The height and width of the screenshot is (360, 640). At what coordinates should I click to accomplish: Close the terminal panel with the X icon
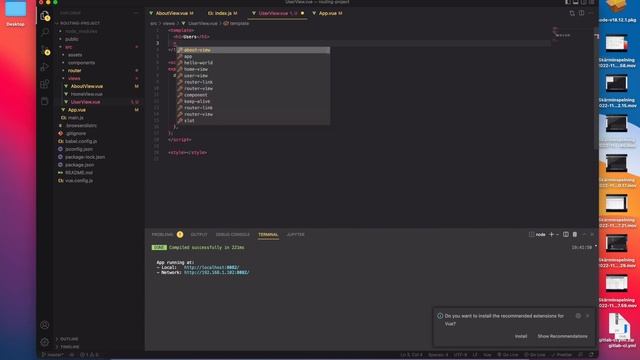[592, 234]
